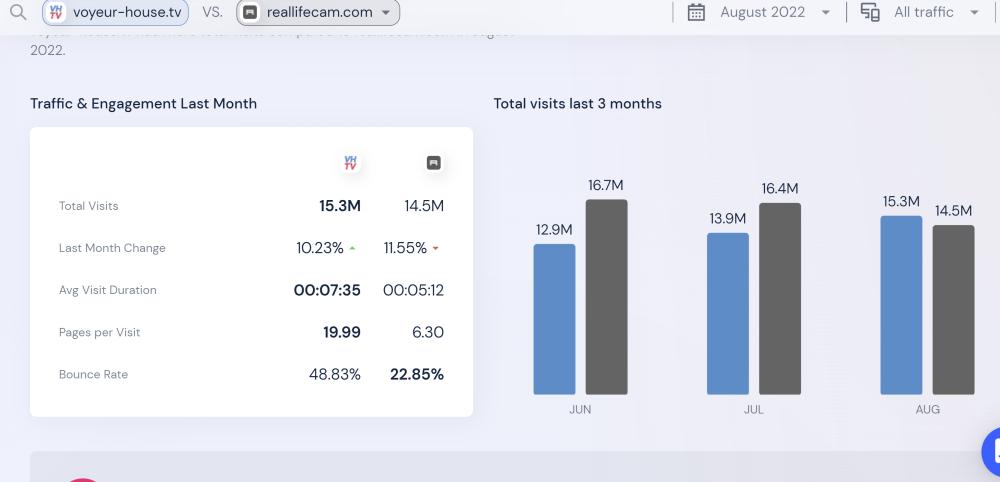Open the blue chat widget button
Image resolution: width=1000 pixels, height=482 pixels.
pyautogui.click(x=992, y=450)
